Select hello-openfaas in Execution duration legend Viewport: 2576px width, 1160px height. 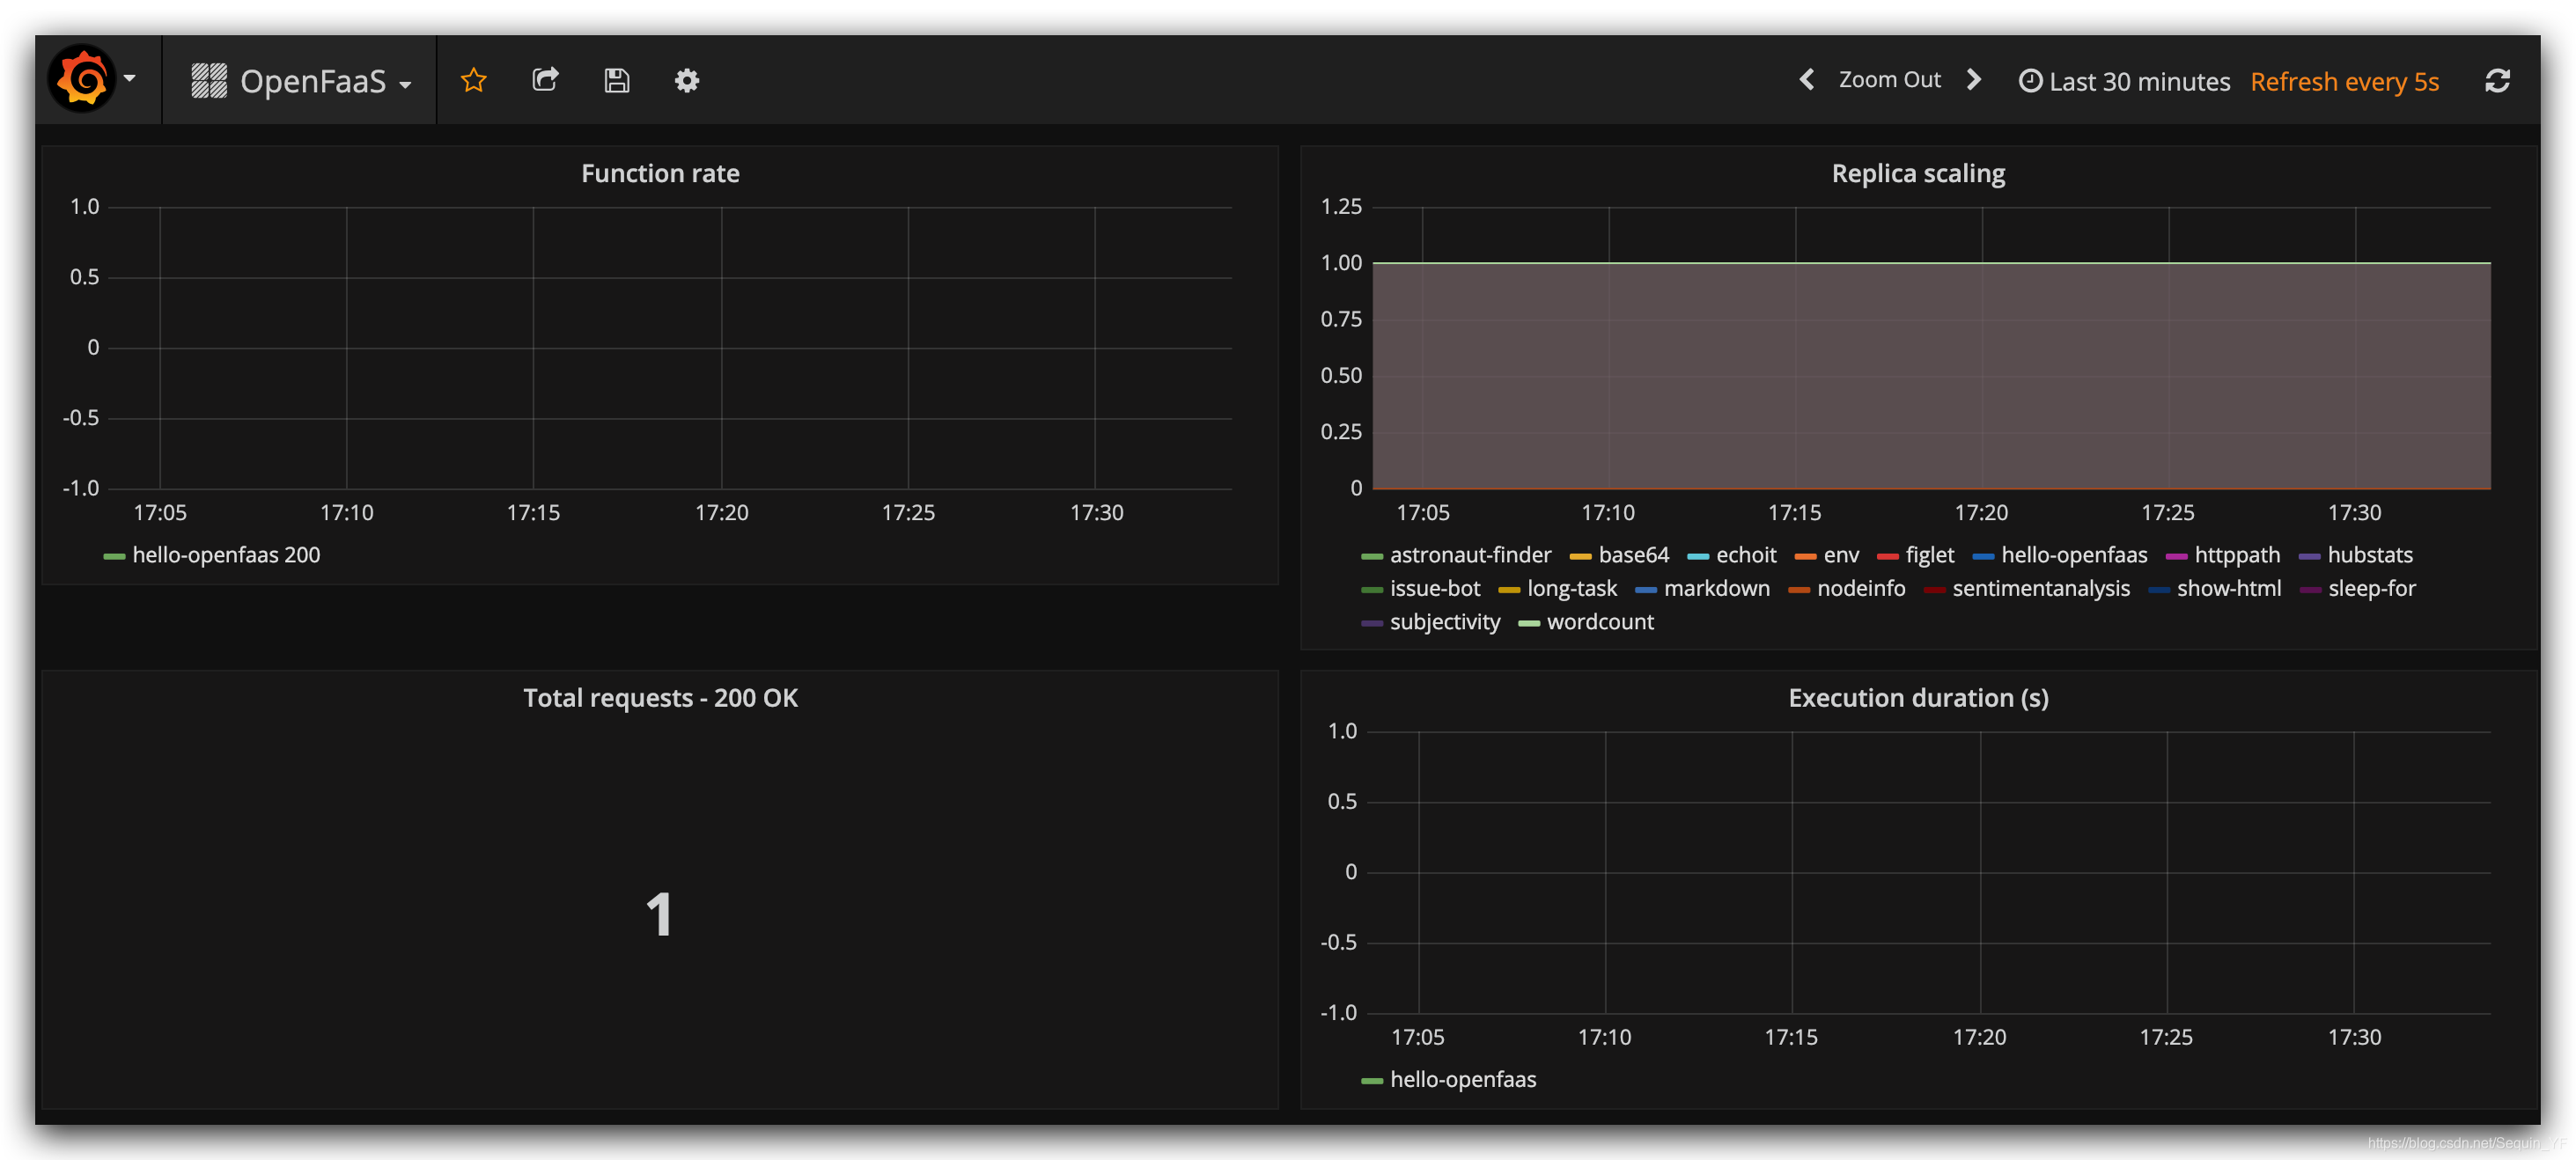click(x=1448, y=1079)
